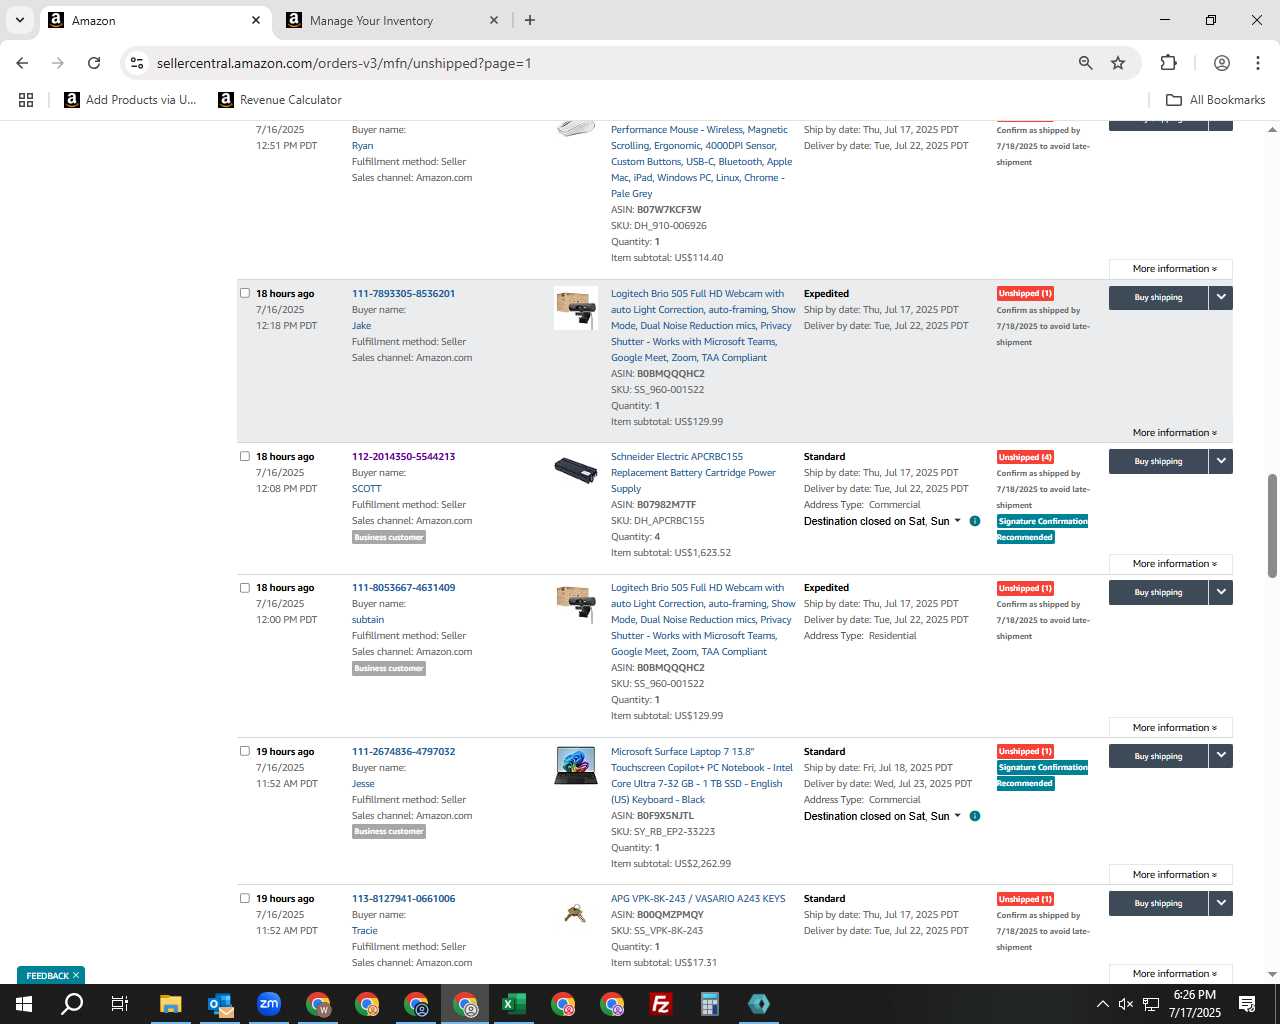Open order link 113-8127941-0661006

pyautogui.click(x=403, y=899)
